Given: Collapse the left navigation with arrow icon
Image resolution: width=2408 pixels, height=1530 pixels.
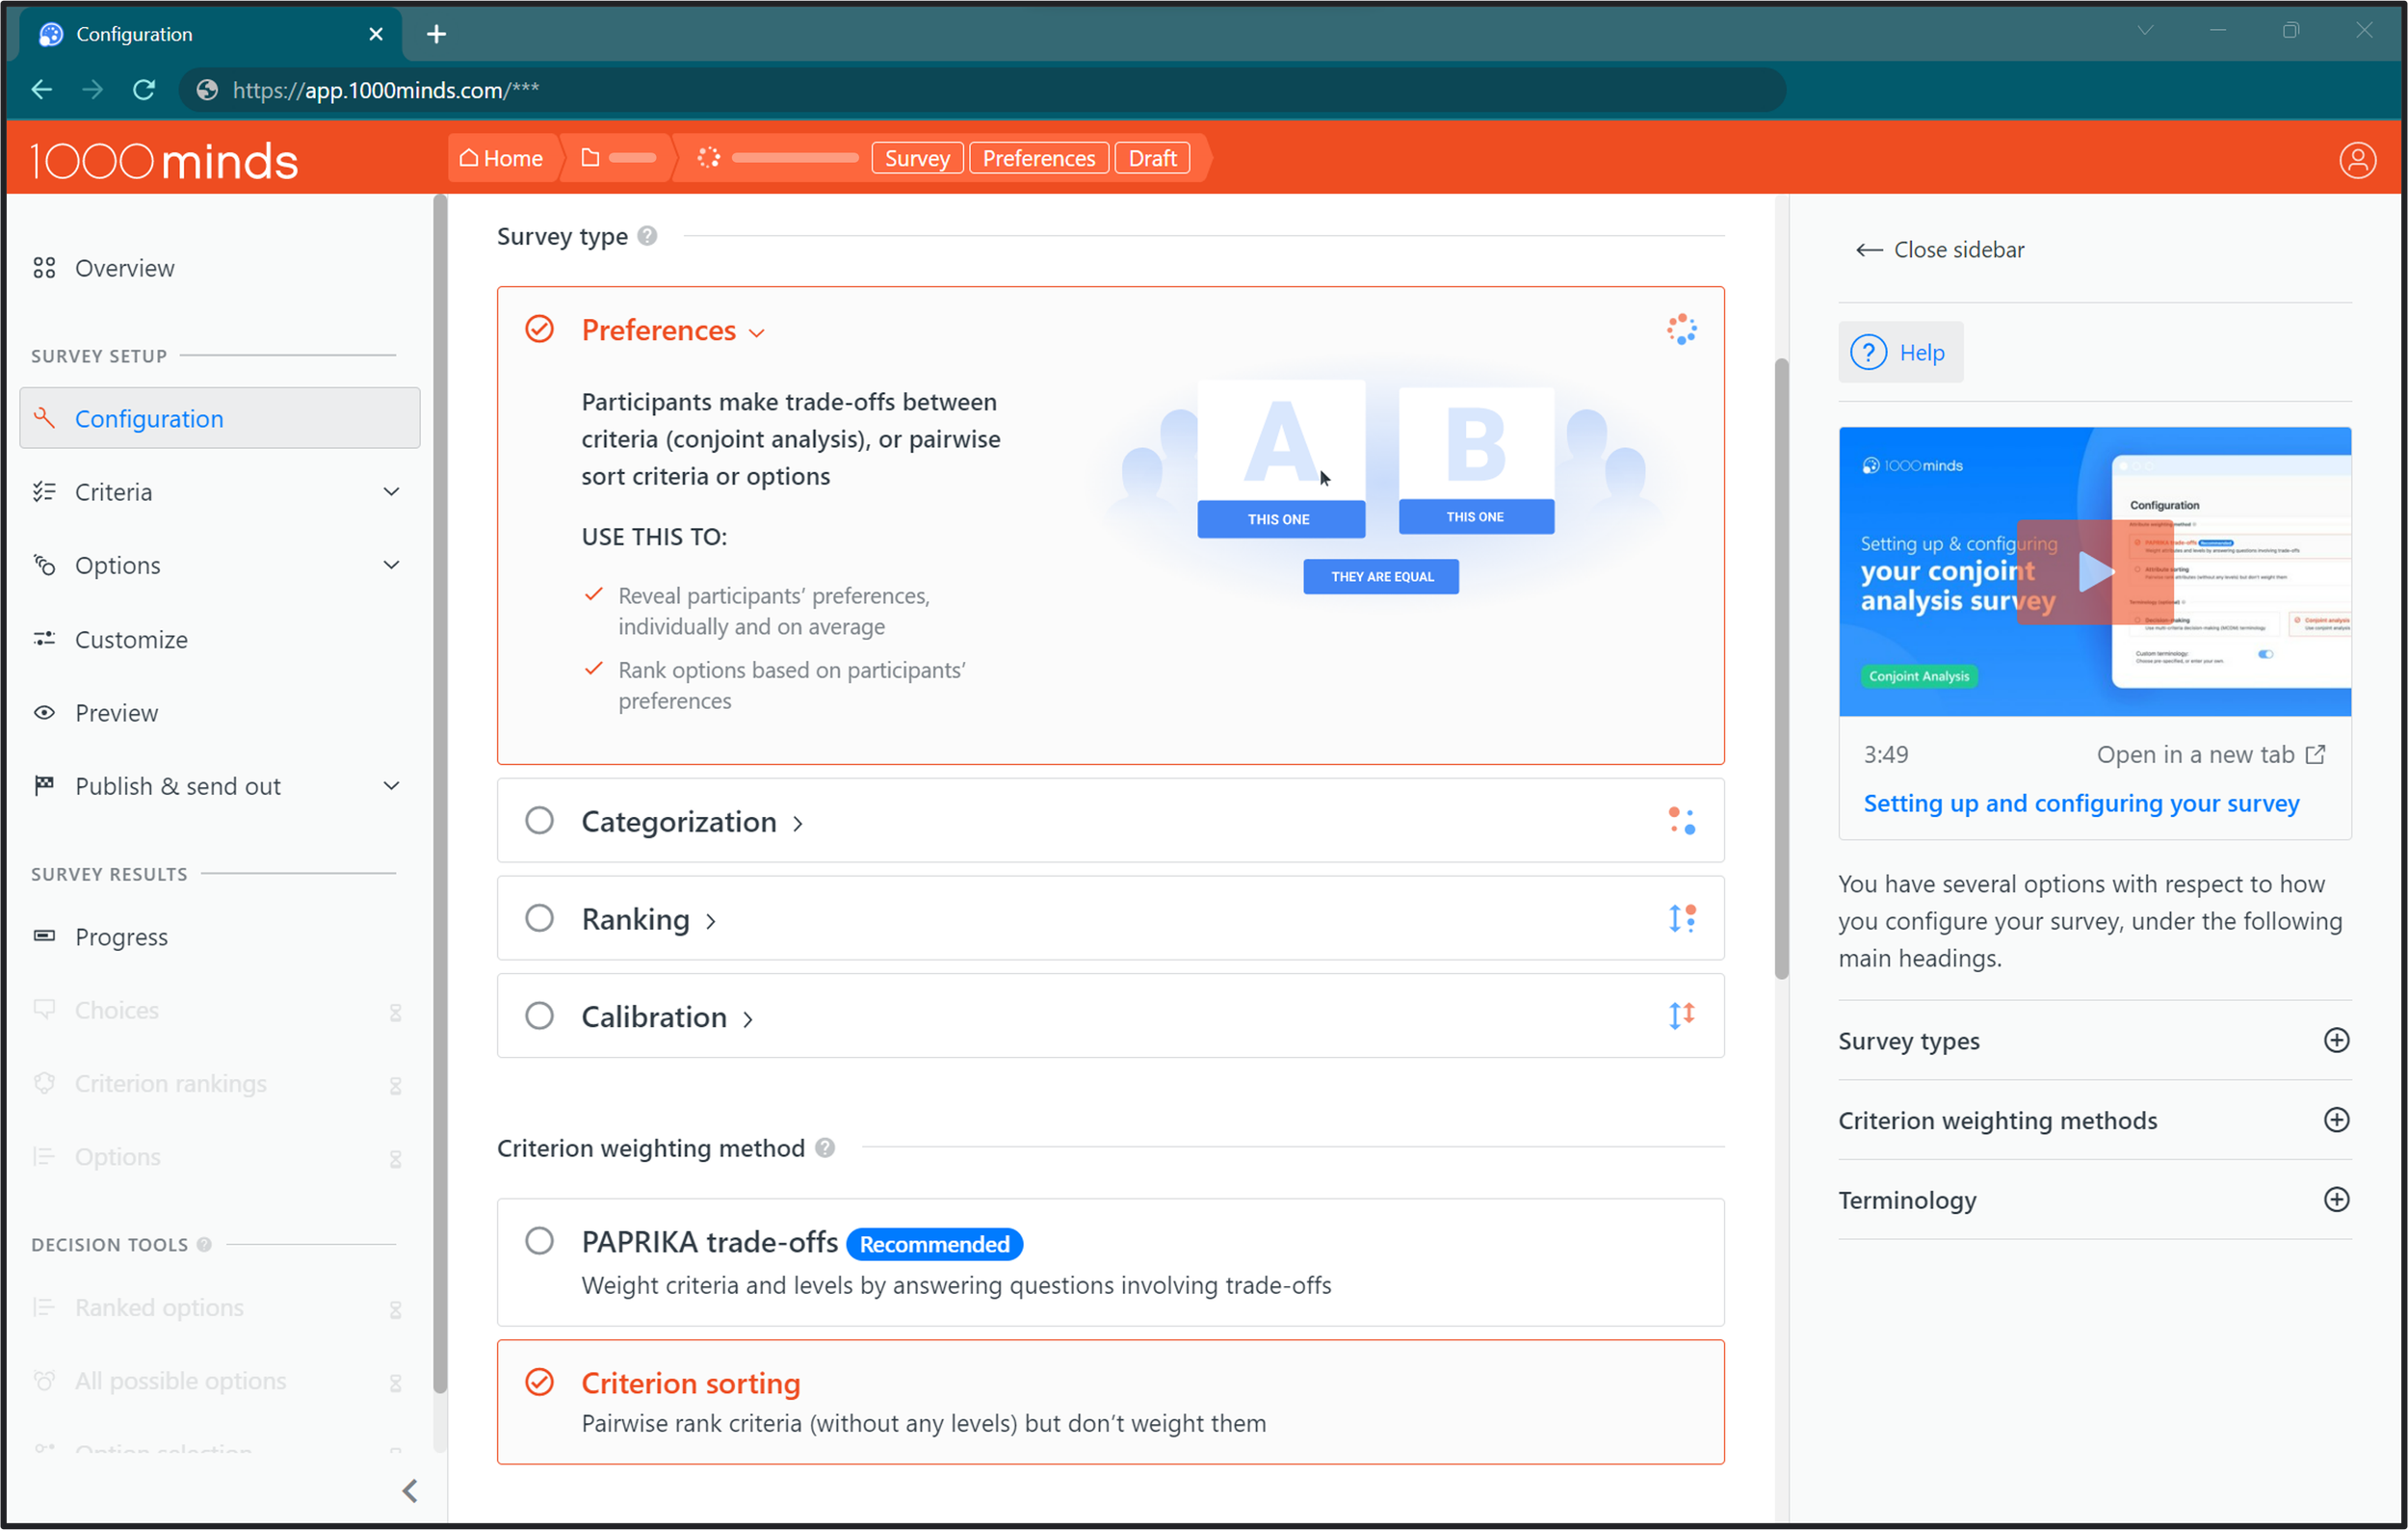Looking at the screenshot, I should tap(410, 1491).
